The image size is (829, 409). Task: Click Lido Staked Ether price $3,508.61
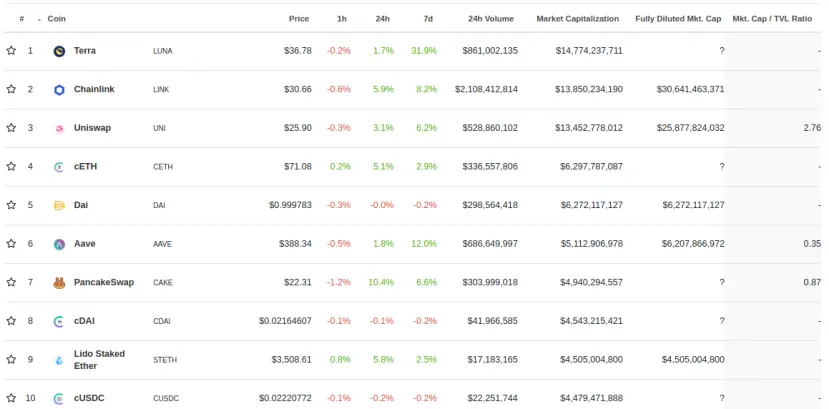[292, 359]
